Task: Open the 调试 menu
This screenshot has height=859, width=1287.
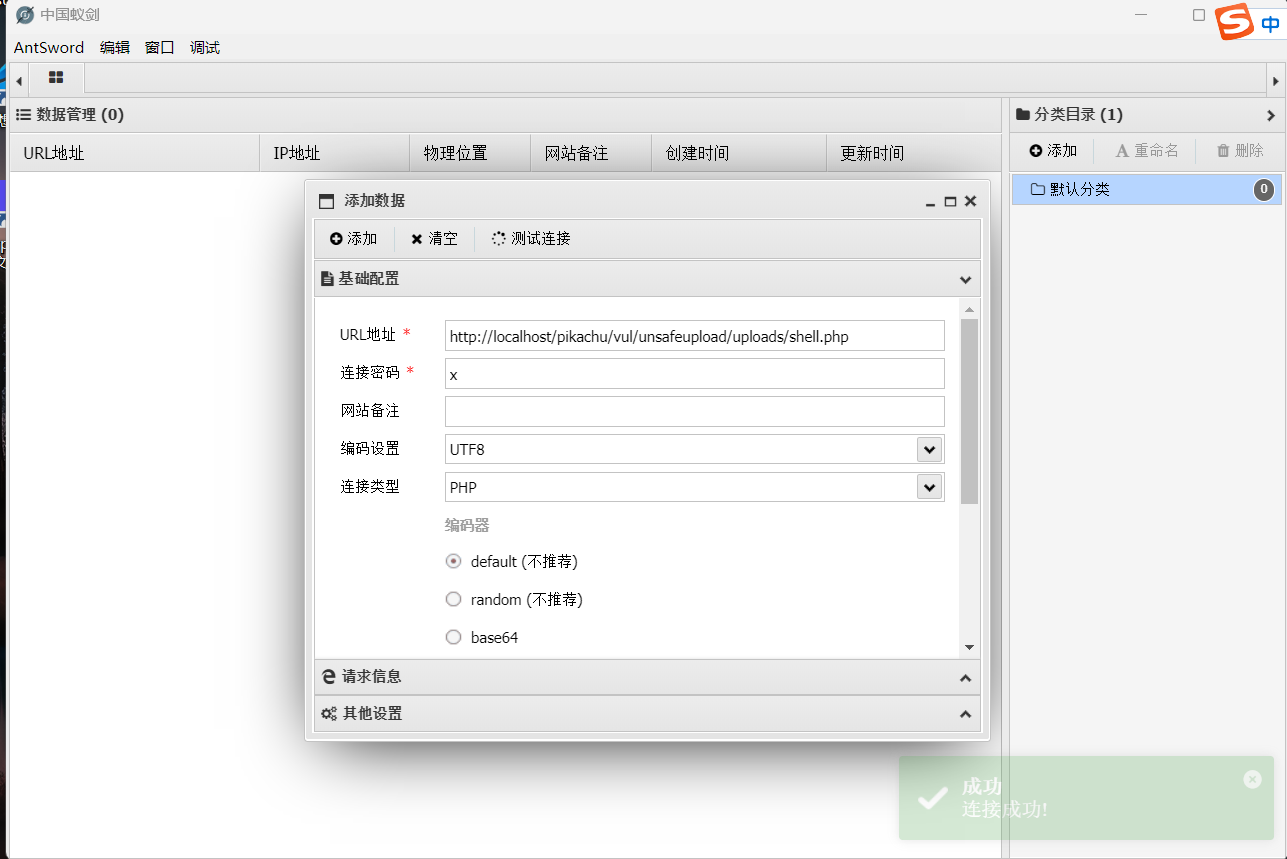Action: pos(205,48)
